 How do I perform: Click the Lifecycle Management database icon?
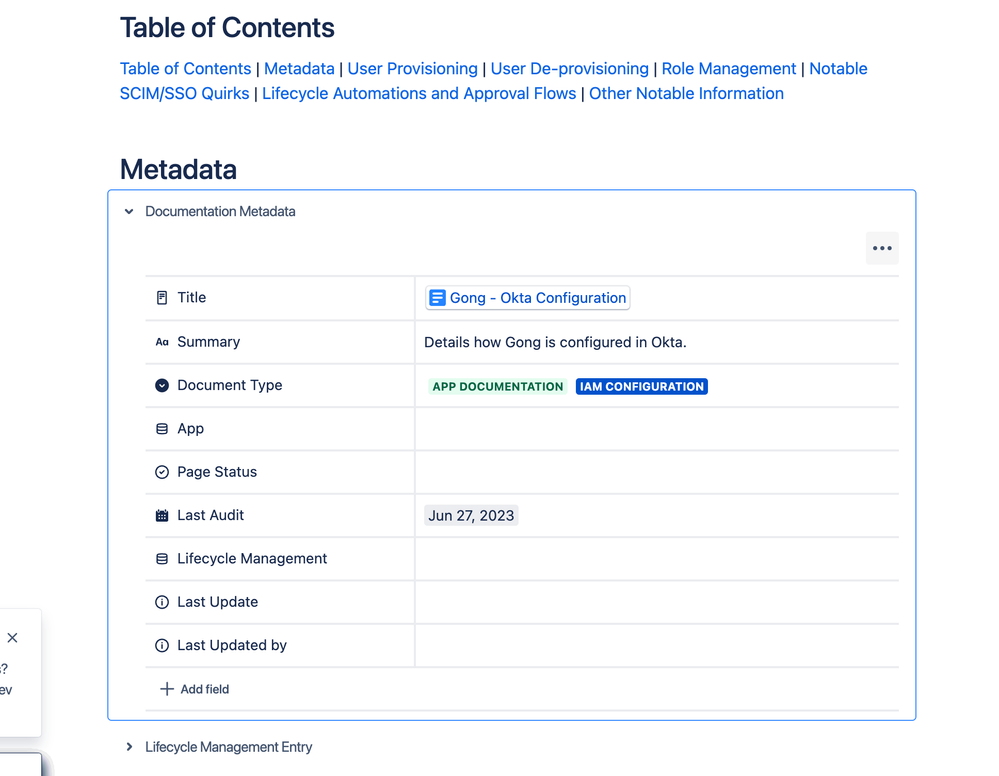click(162, 559)
